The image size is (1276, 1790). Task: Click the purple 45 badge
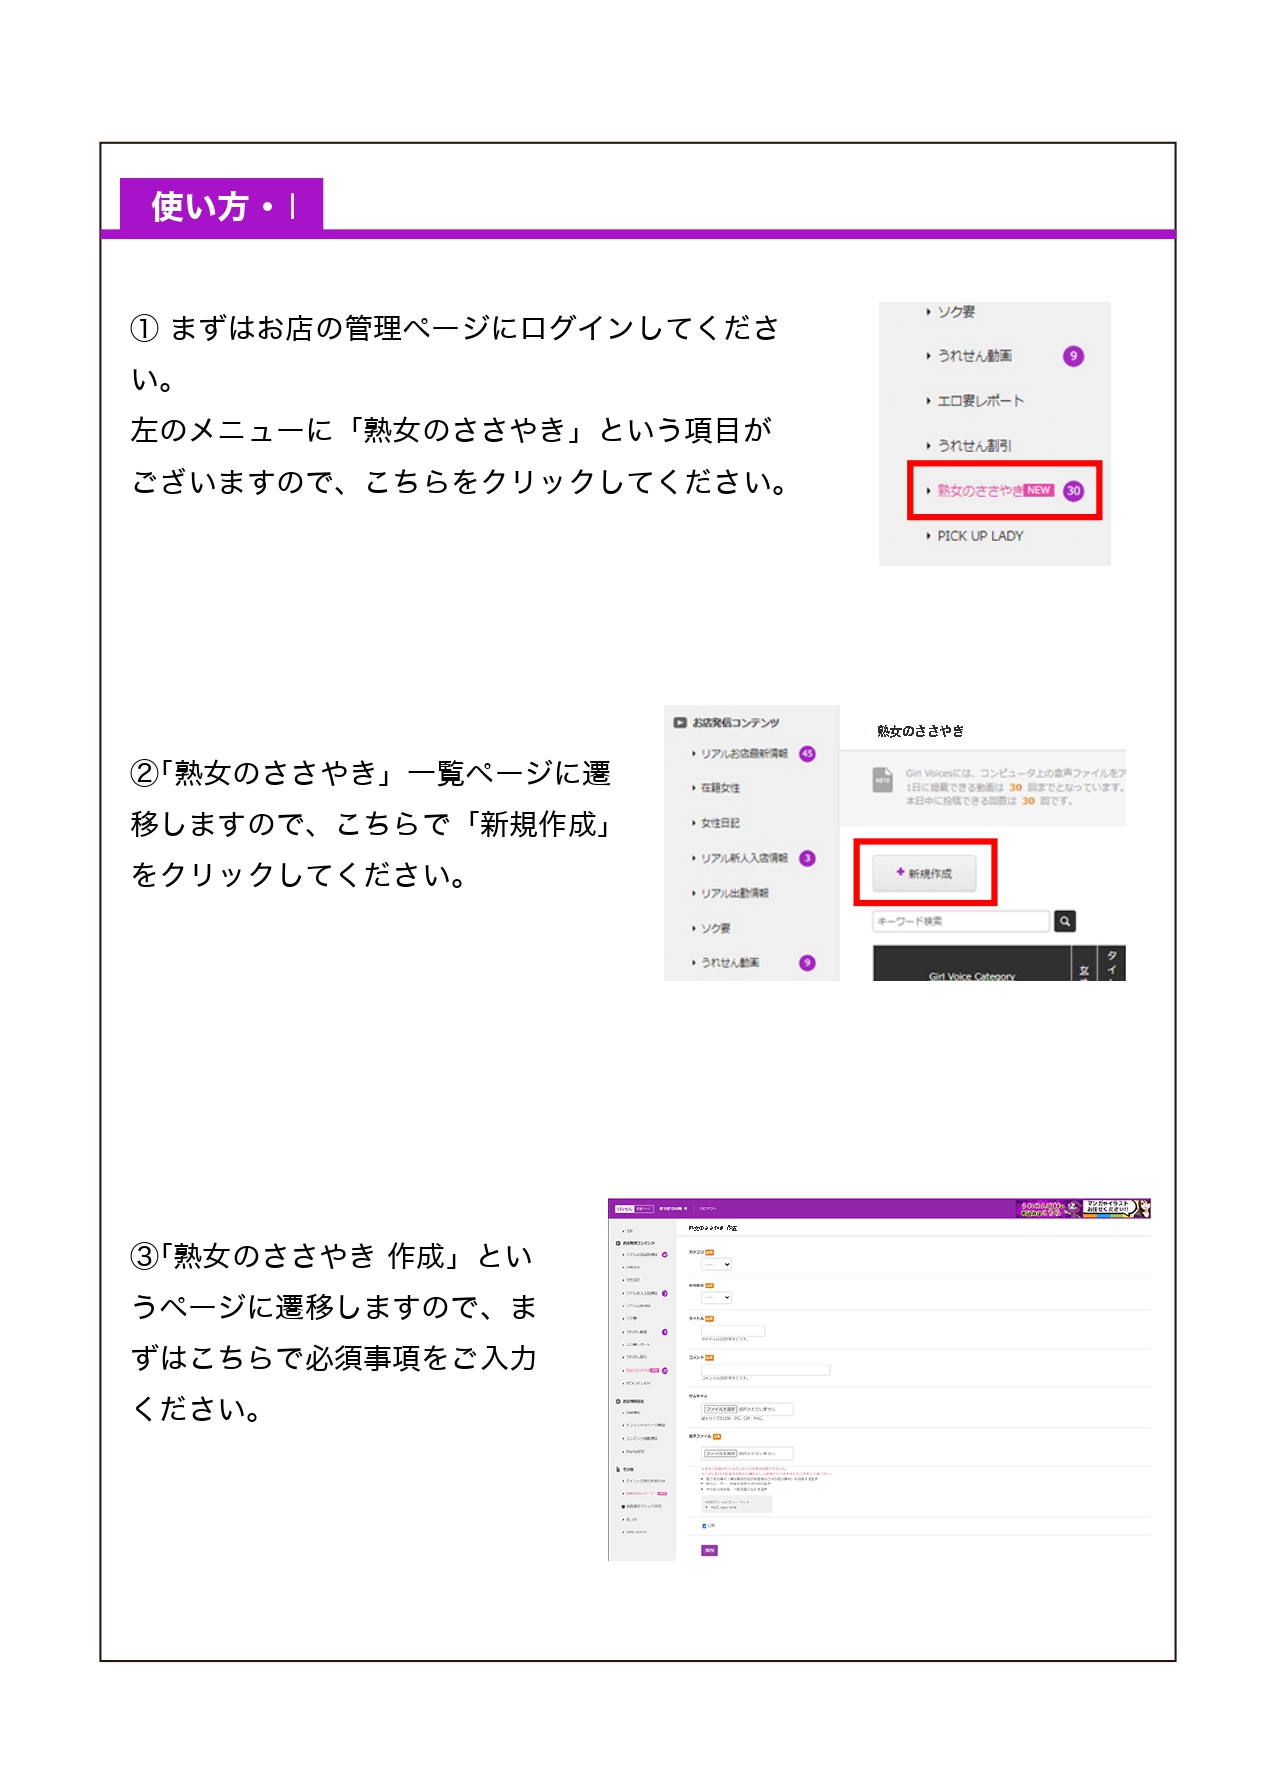(x=807, y=754)
